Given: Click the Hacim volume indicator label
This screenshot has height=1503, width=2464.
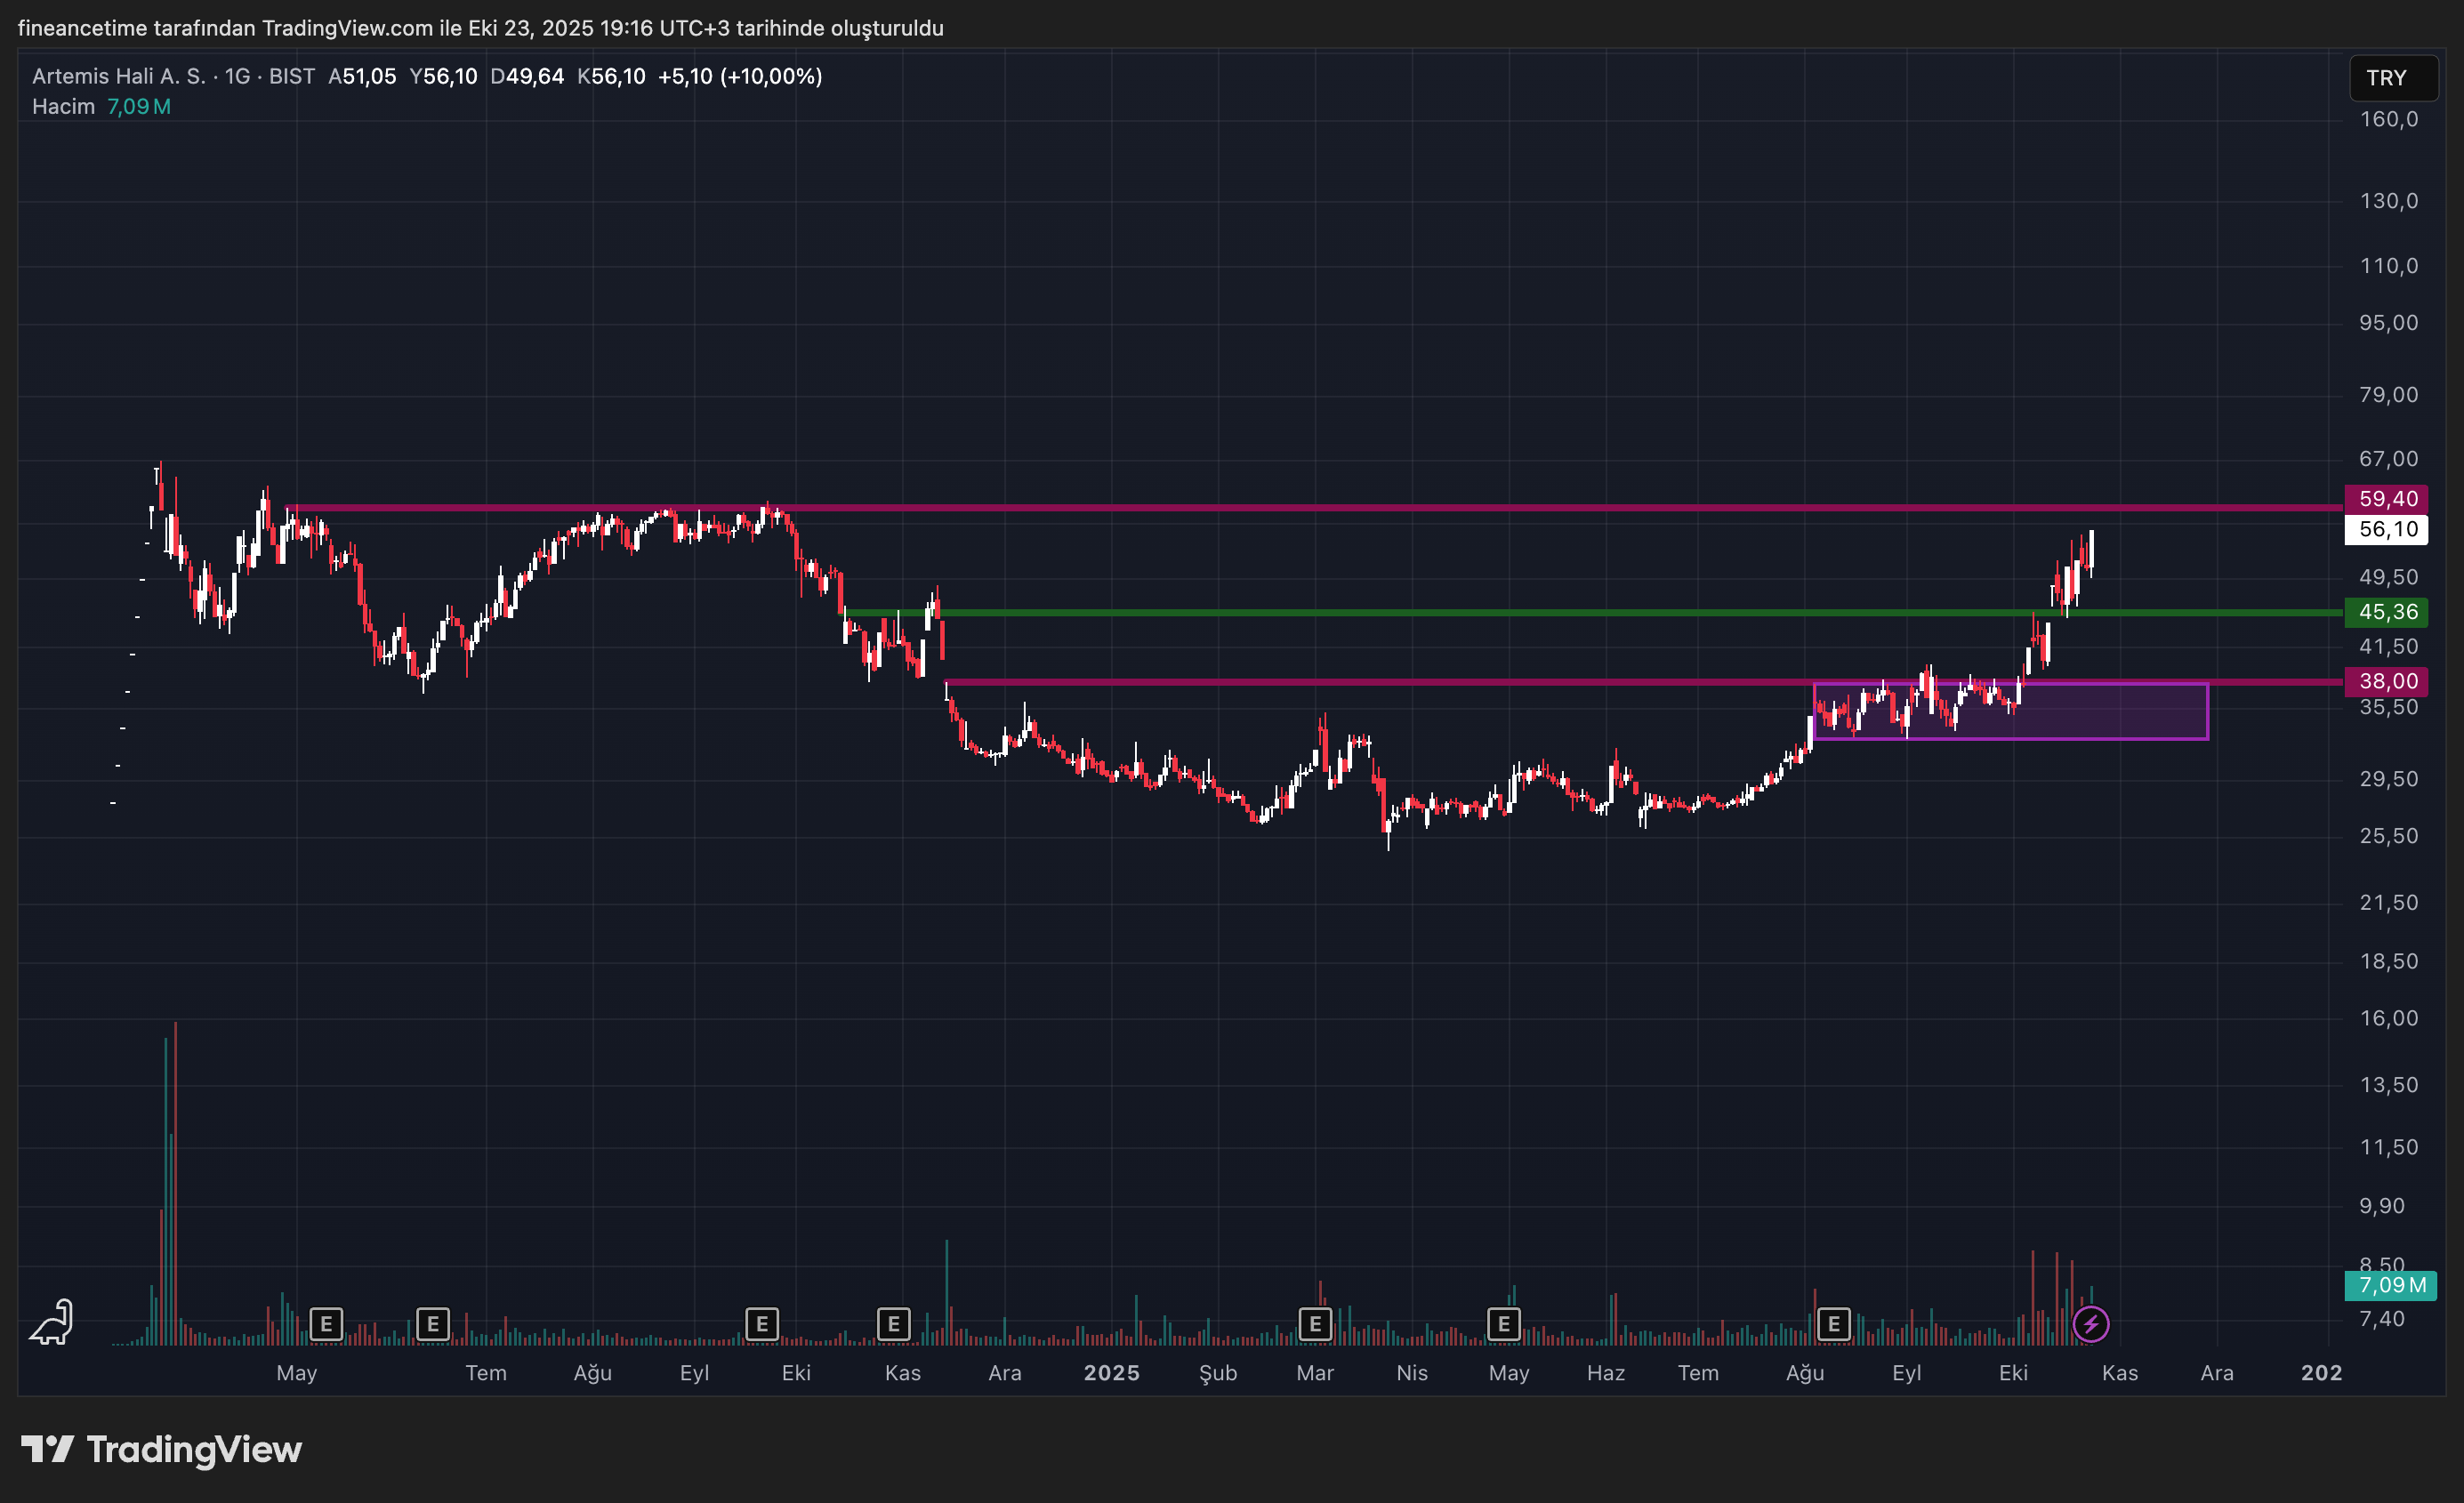Looking at the screenshot, I should (x=63, y=106).
